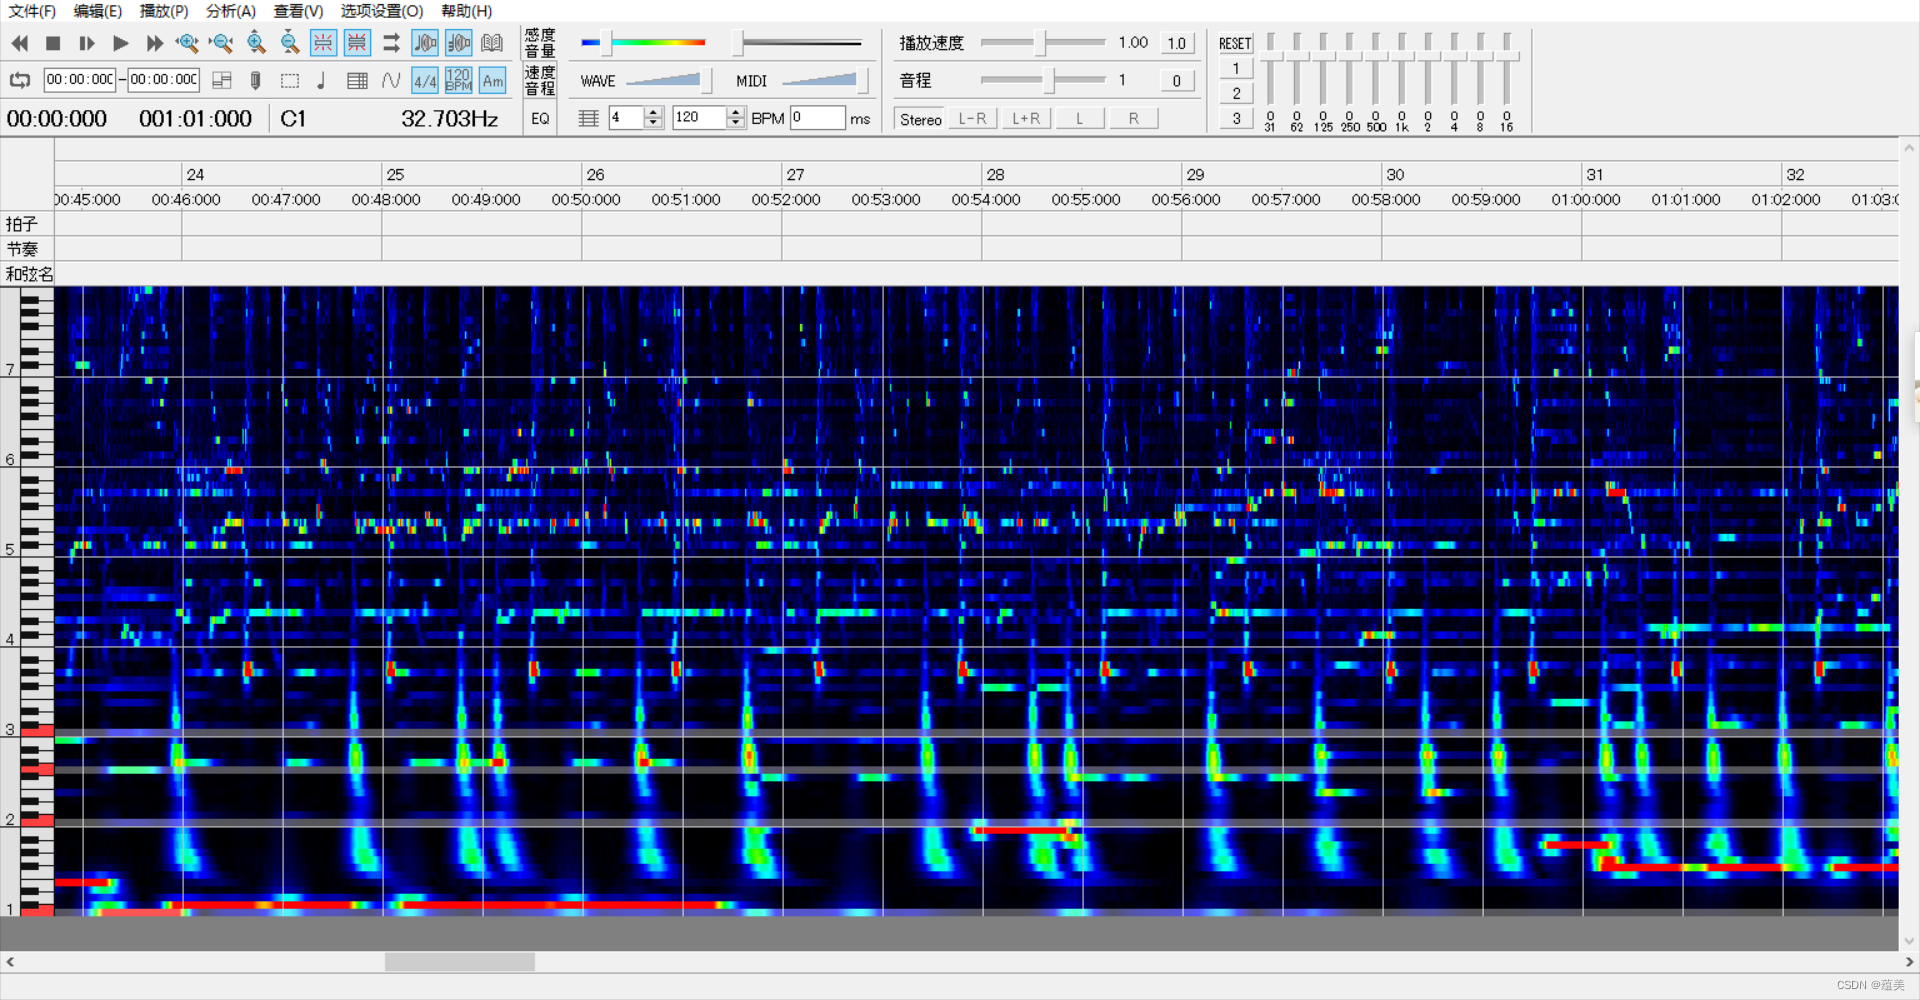
Task: Reset playback speed with the 1.0 button
Action: tap(1177, 43)
